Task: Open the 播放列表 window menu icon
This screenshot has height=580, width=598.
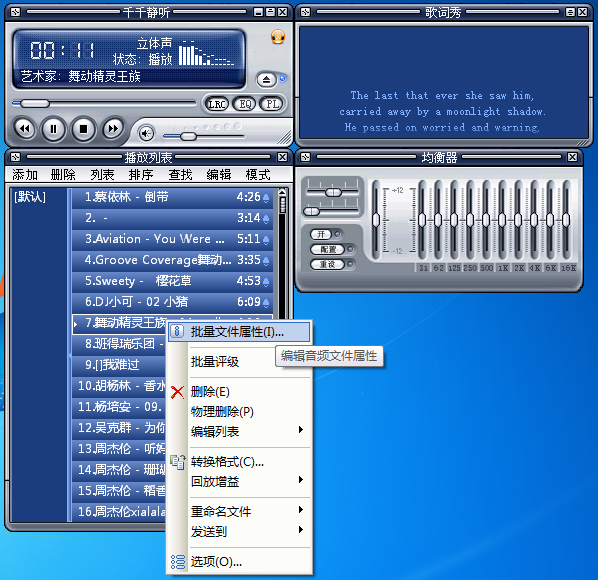Action: tap(15, 157)
